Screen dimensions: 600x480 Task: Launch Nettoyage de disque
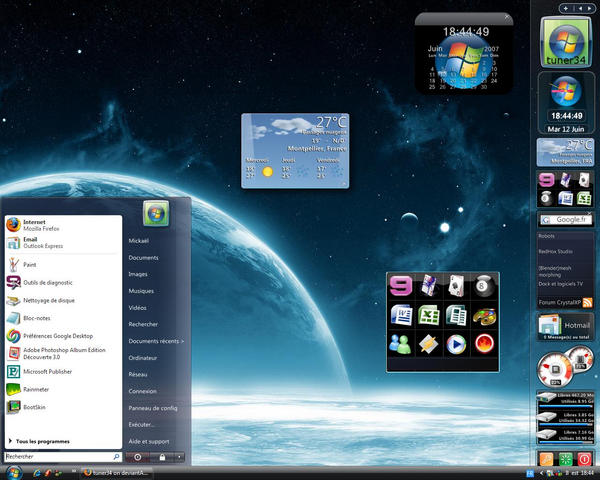coord(64,300)
